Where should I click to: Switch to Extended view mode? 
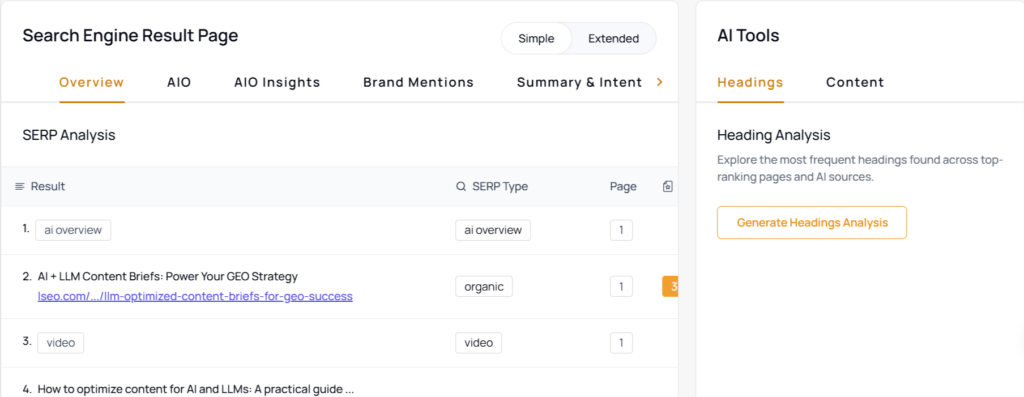click(613, 39)
